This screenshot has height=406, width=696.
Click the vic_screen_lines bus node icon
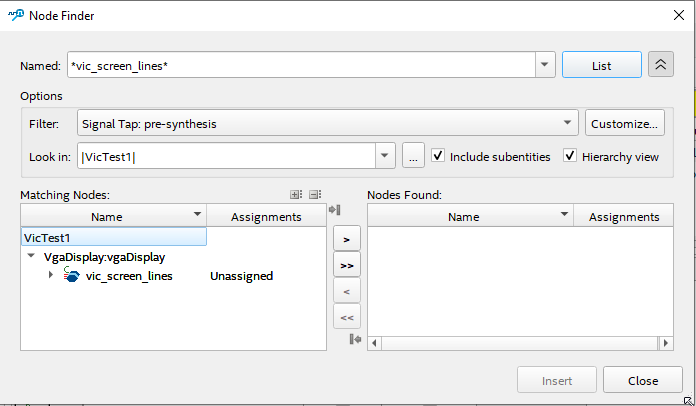tap(72, 275)
